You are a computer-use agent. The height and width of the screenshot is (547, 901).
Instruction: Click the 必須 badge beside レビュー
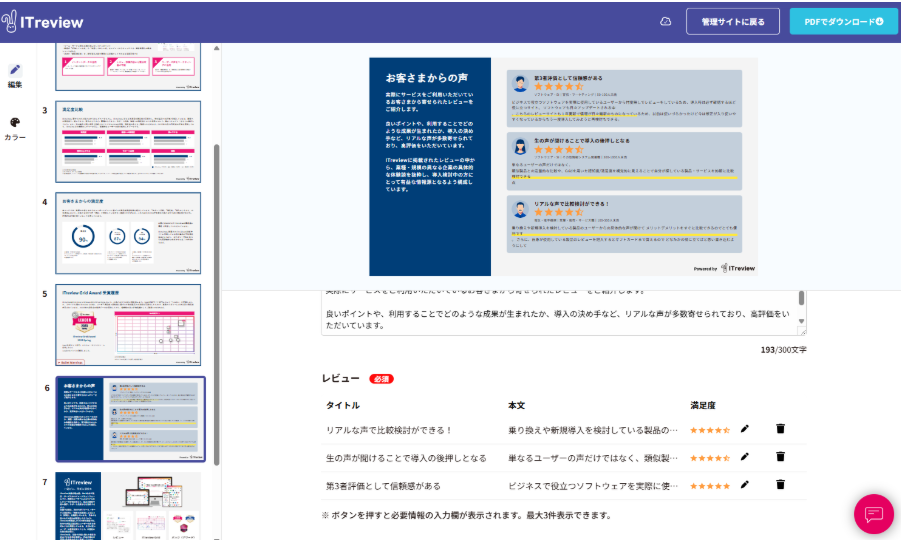(382, 379)
